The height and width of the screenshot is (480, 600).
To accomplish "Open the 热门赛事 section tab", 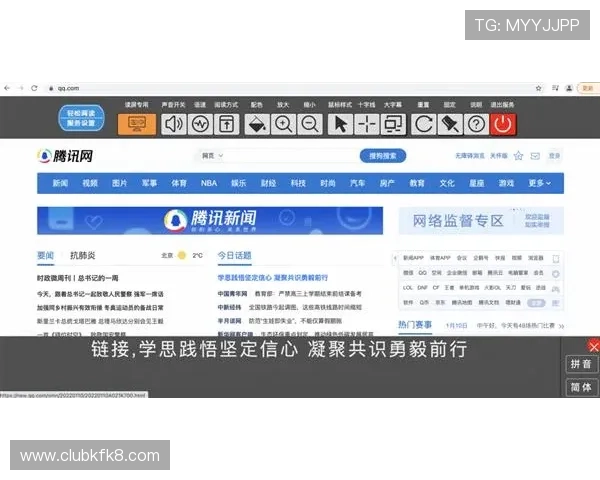I will click(415, 325).
